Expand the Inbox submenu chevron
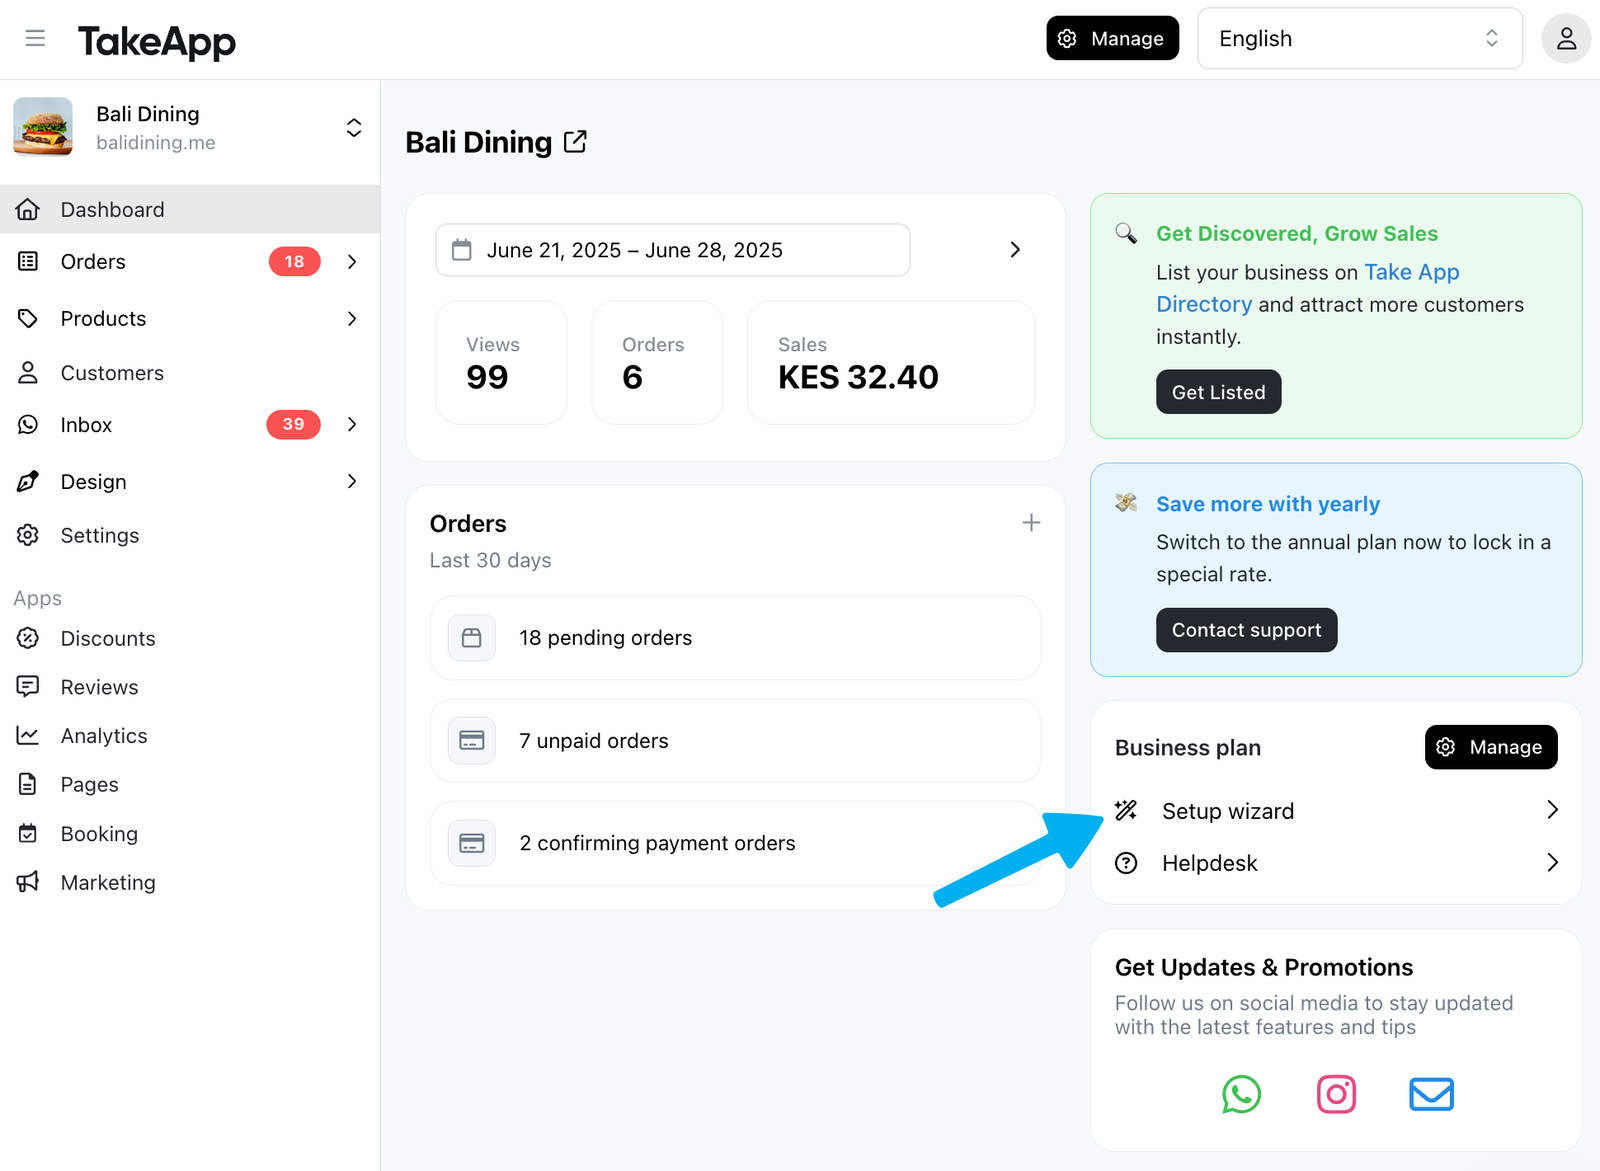 pyautogui.click(x=352, y=425)
